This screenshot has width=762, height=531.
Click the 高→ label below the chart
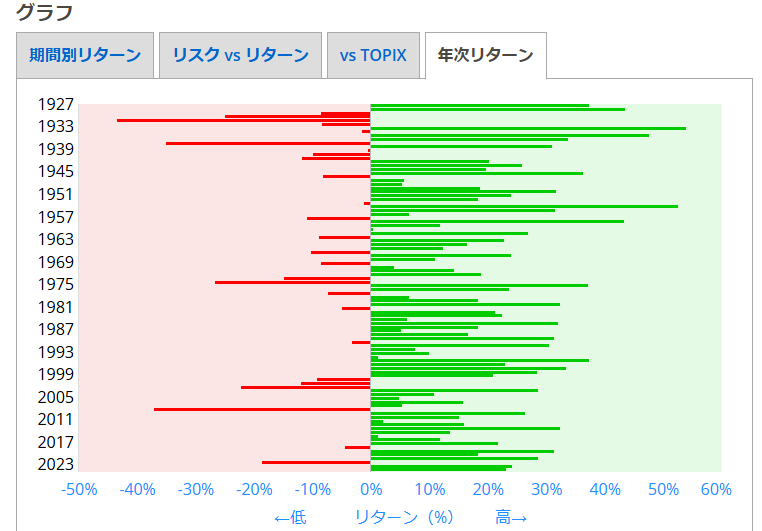(x=510, y=517)
